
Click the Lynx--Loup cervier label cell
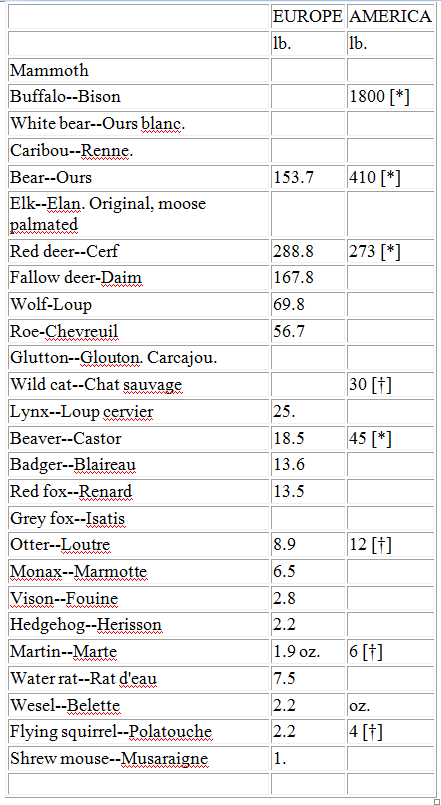tap(139, 412)
